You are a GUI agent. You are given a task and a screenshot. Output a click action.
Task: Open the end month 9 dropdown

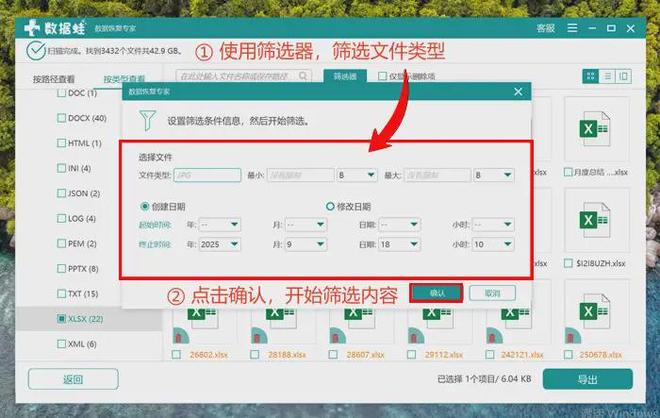pyautogui.click(x=305, y=244)
